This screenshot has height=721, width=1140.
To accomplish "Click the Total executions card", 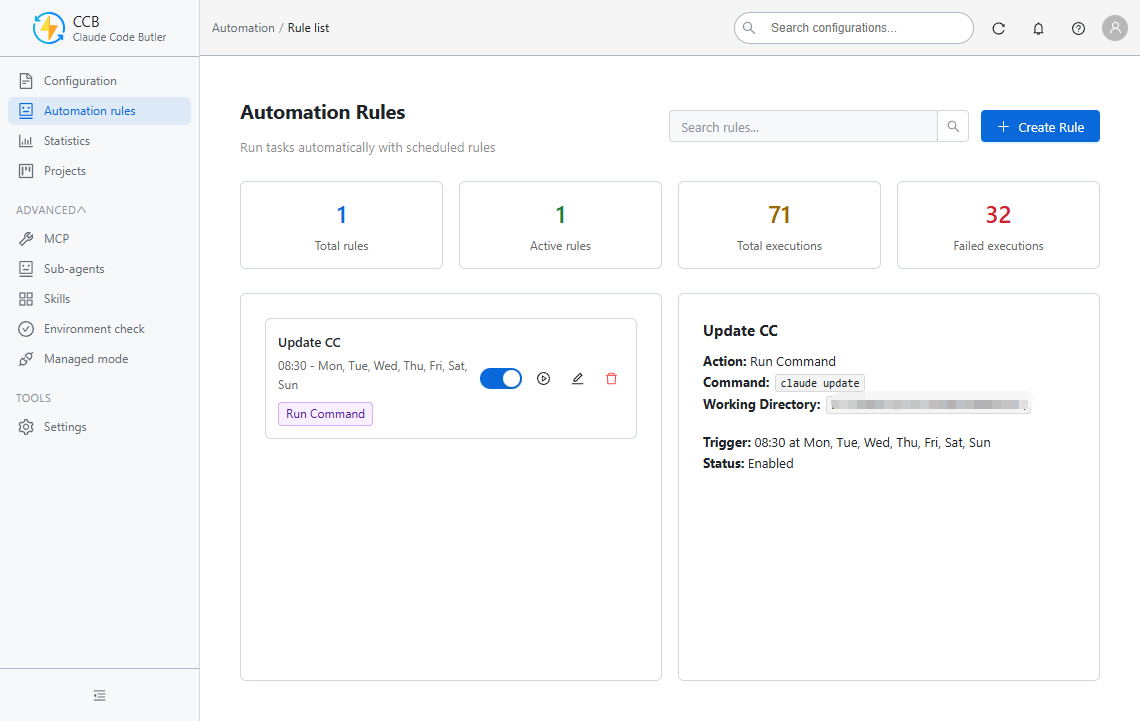I will (x=779, y=225).
